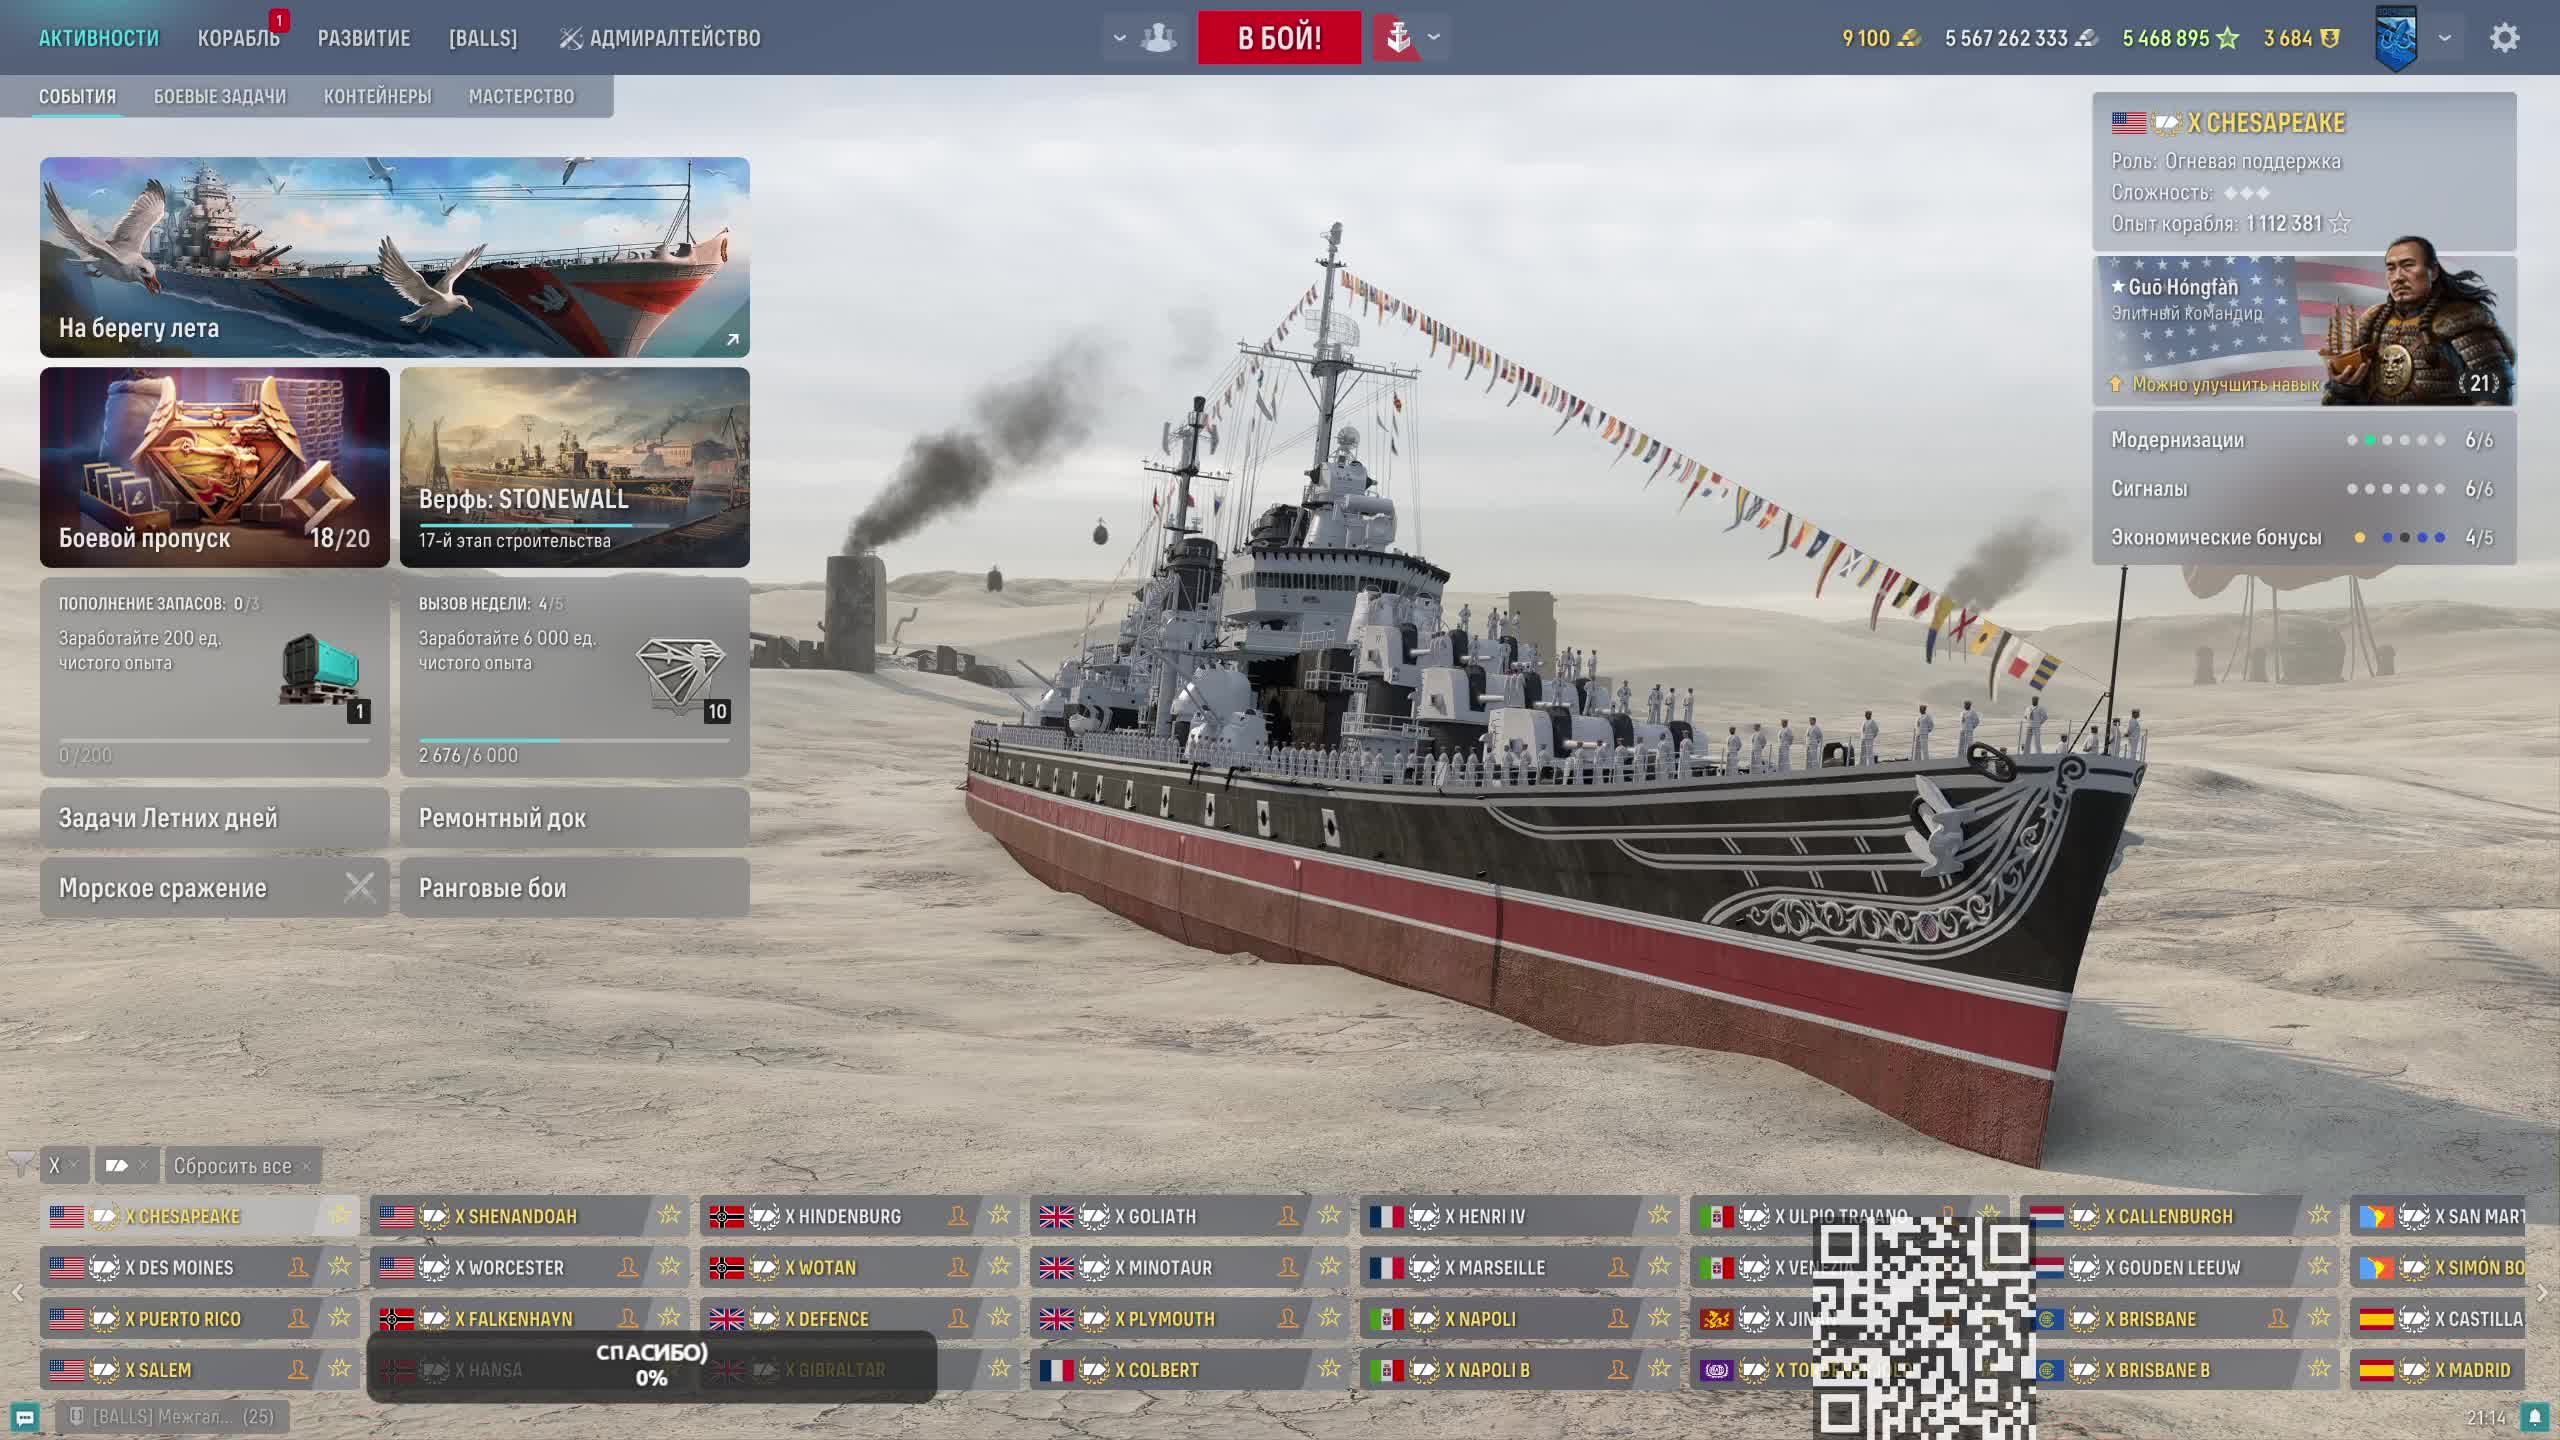Click the reward emblem in Вызов недели
The image size is (2560, 1440).
point(682,676)
